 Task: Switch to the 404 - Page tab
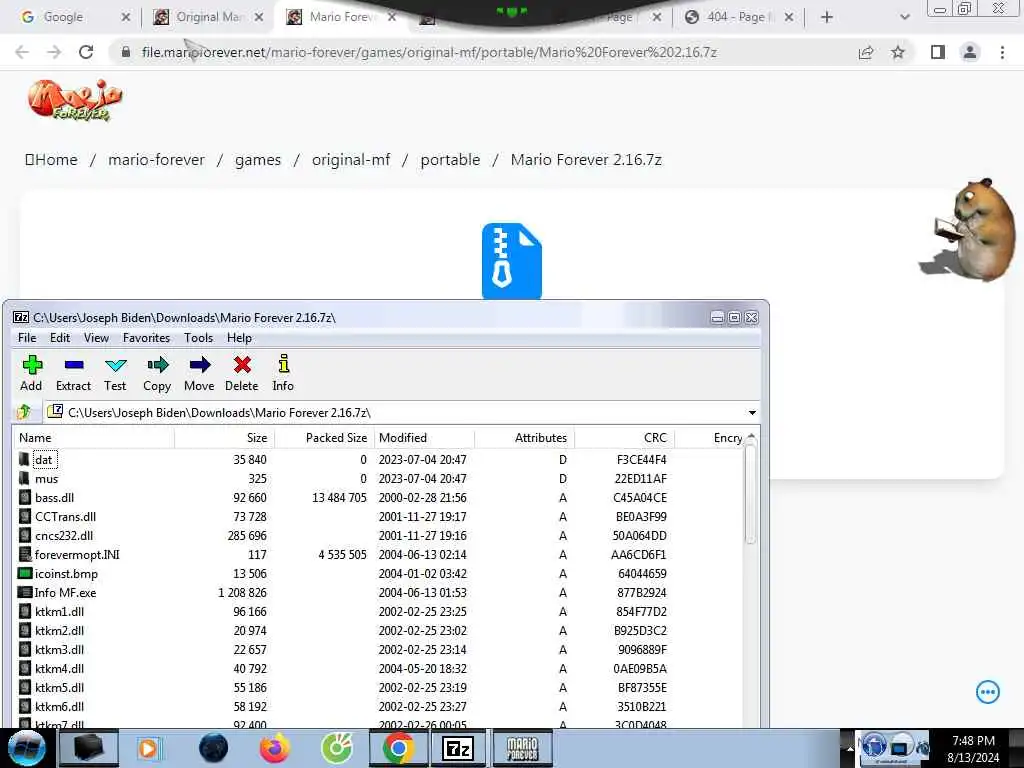pos(739,17)
